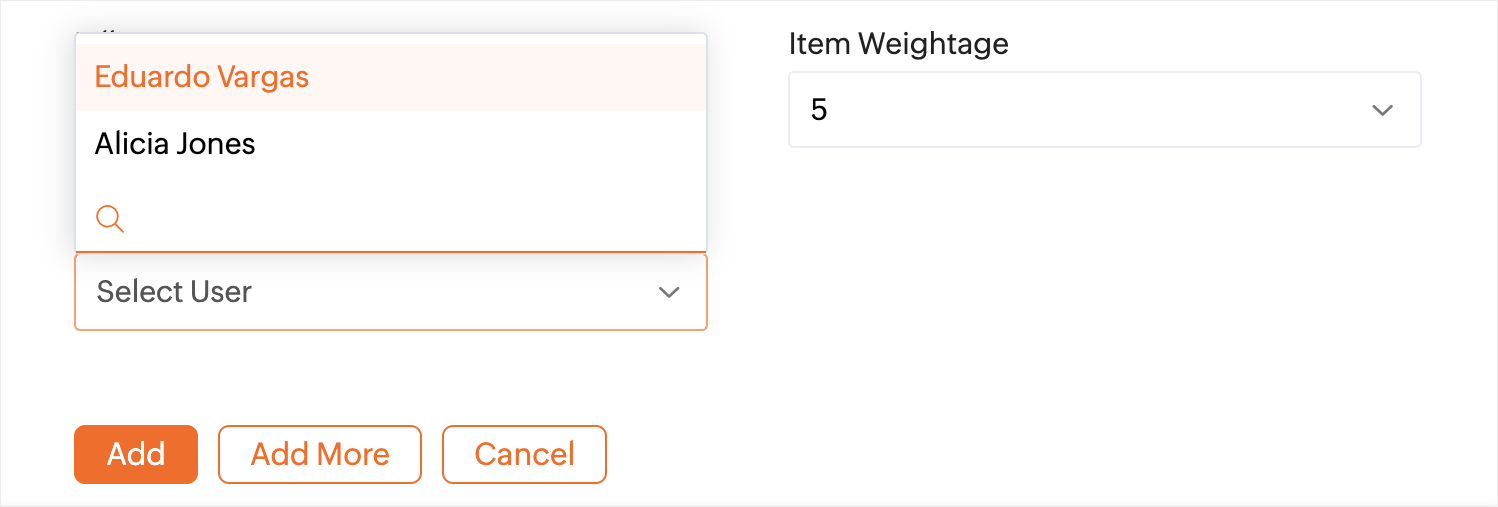This screenshot has height=507, width=1498.
Task: Cancel the form with the Cancel button
Action: tap(524, 454)
